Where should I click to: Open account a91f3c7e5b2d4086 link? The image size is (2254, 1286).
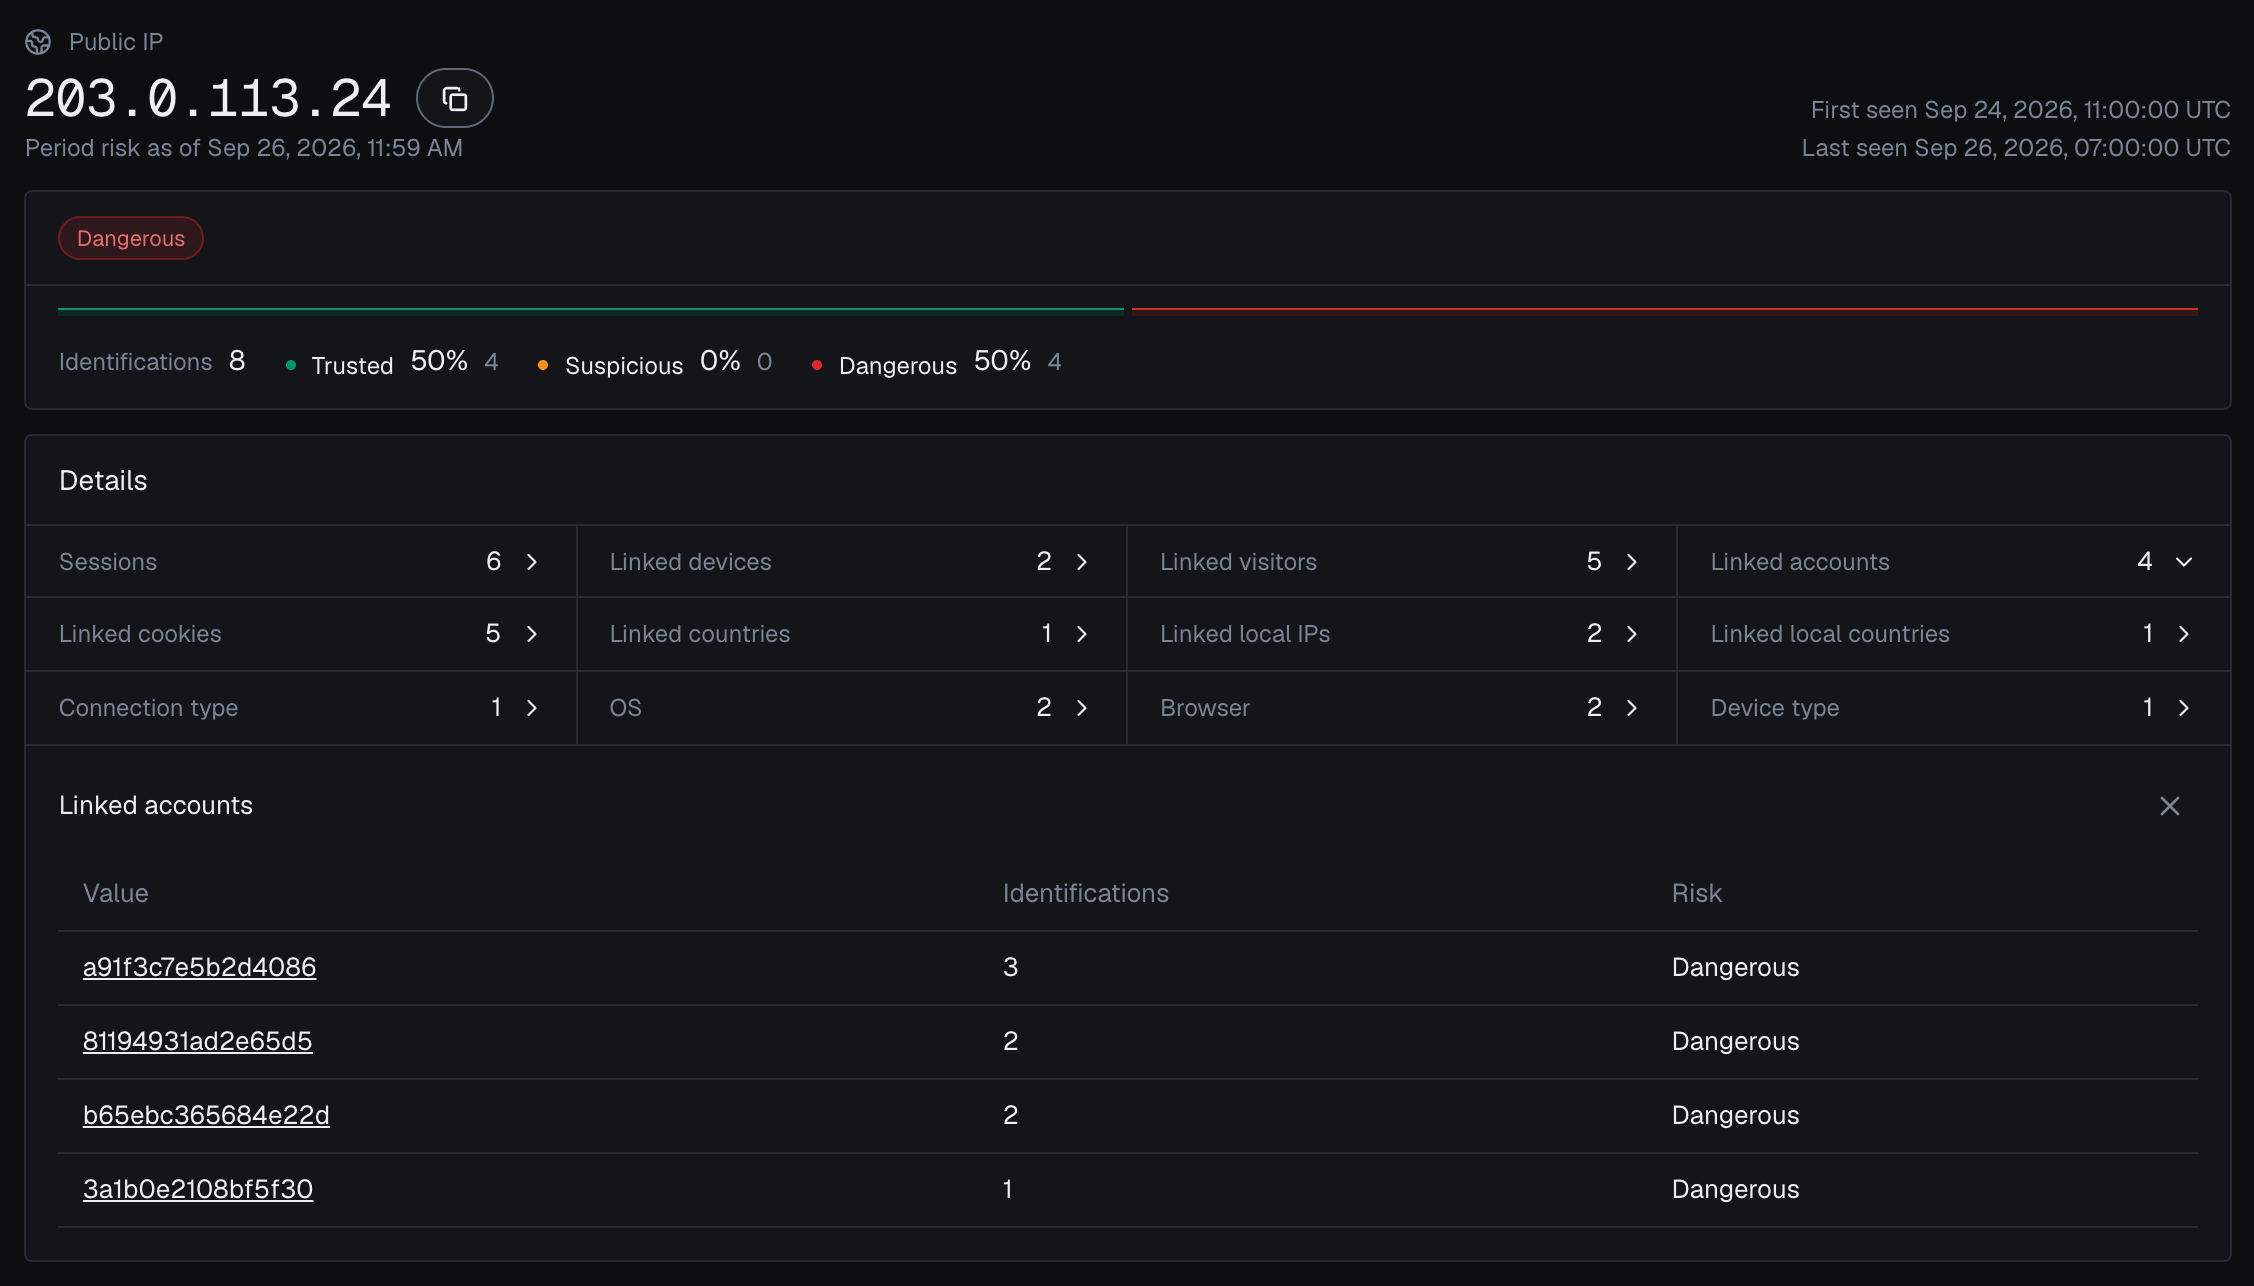tap(199, 967)
